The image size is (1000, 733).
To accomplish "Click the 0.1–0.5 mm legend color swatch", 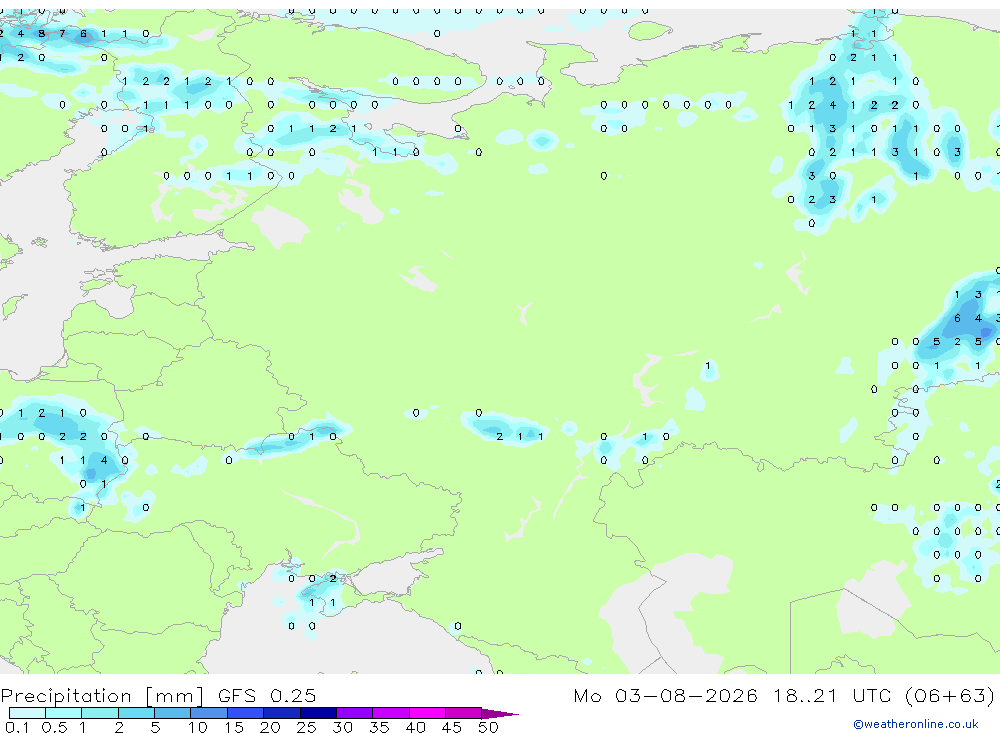I will coord(27,713).
